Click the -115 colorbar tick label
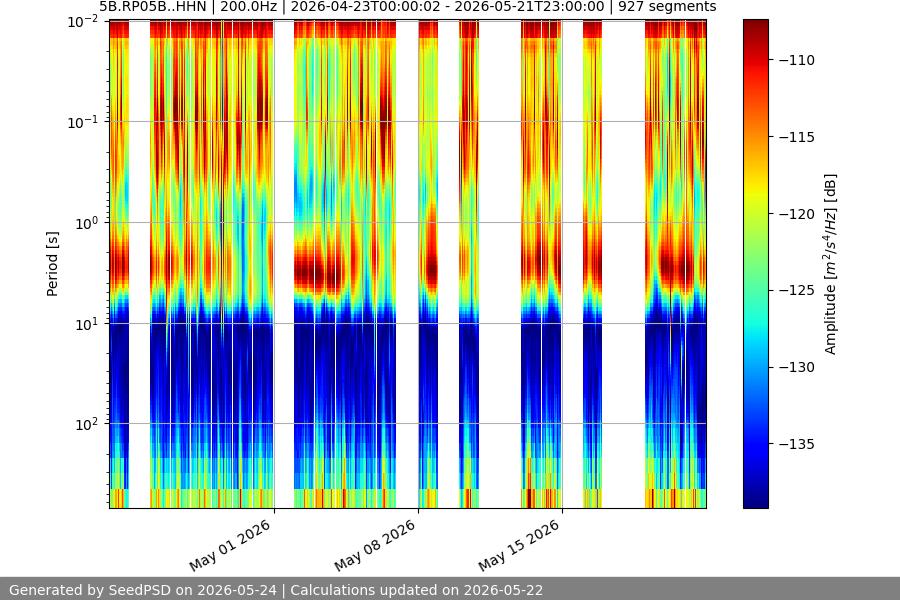This screenshot has height=600, width=900. [x=797, y=137]
